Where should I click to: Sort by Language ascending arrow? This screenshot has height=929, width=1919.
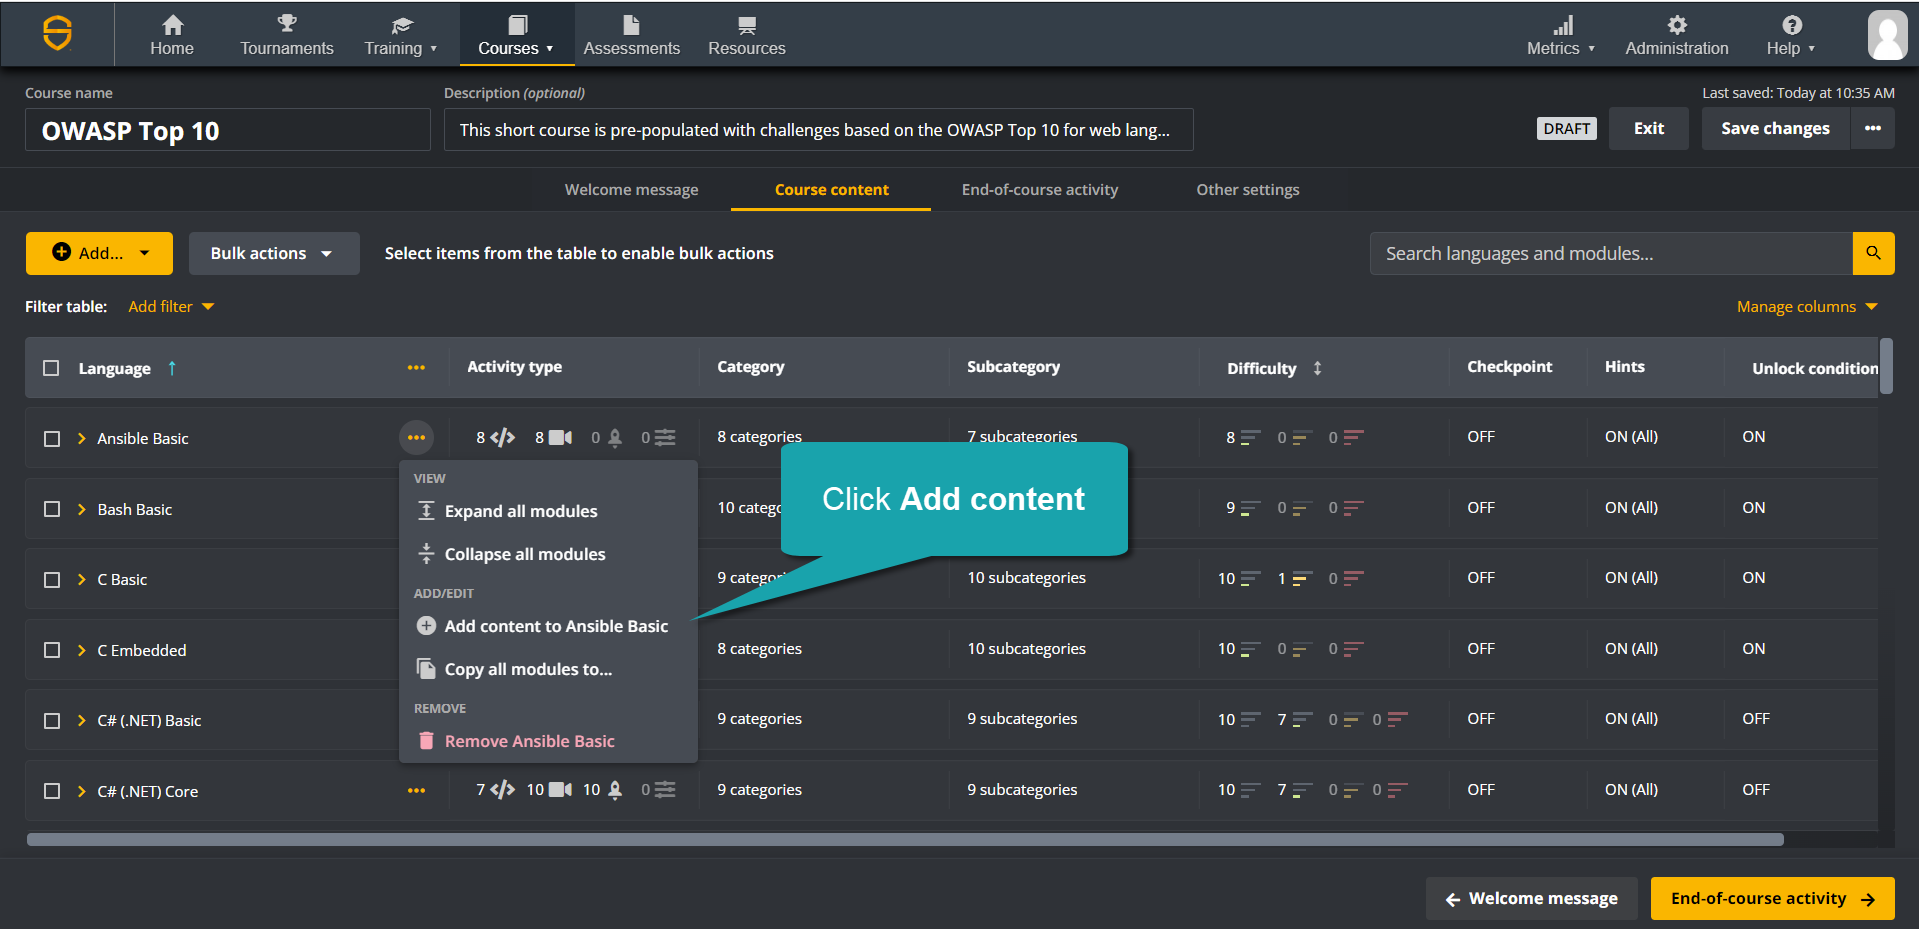click(x=172, y=368)
